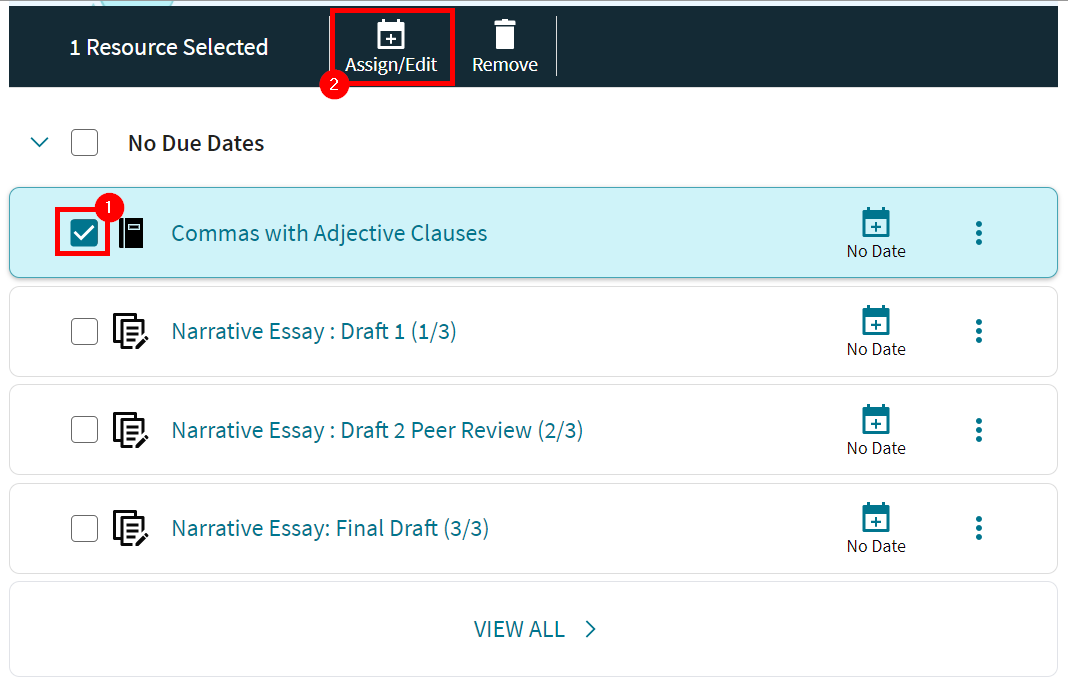Click the Assign/Edit toolbar button
The width and height of the screenshot is (1068, 687).
(x=391, y=45)
